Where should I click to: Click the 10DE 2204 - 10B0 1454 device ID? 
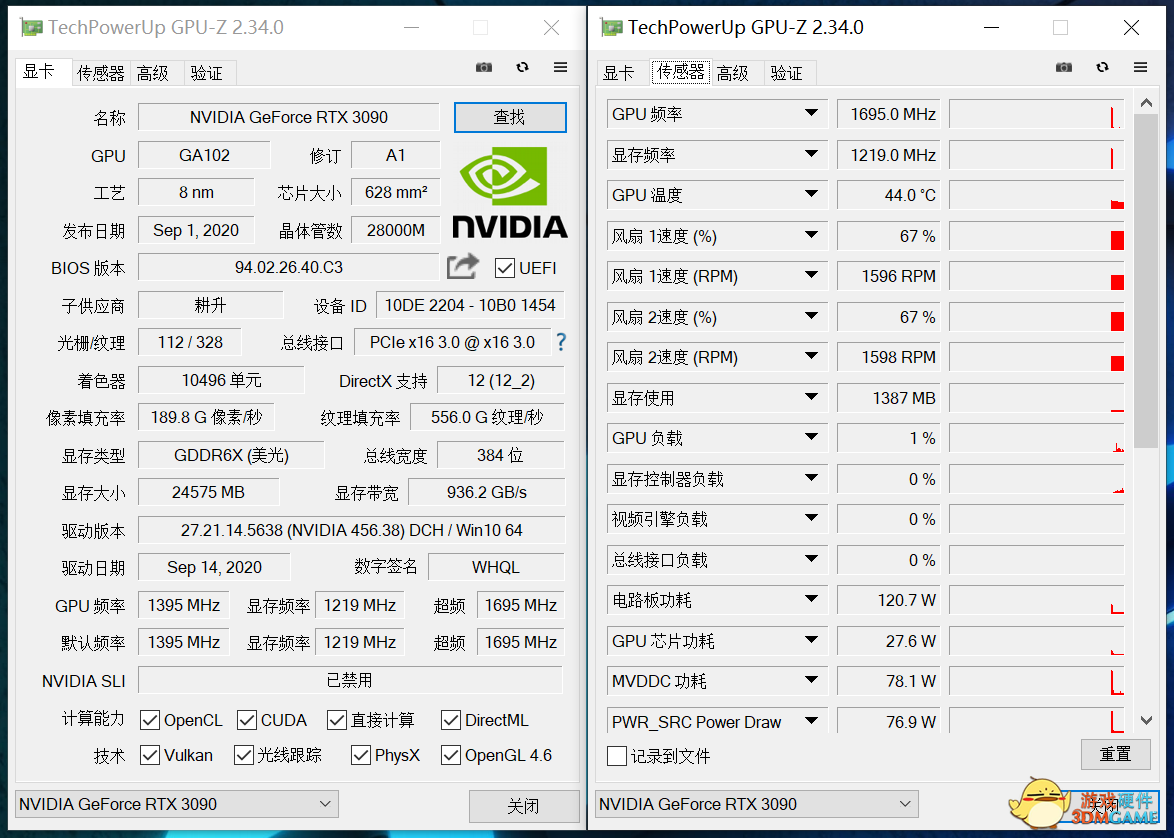[x=470, y=306]
